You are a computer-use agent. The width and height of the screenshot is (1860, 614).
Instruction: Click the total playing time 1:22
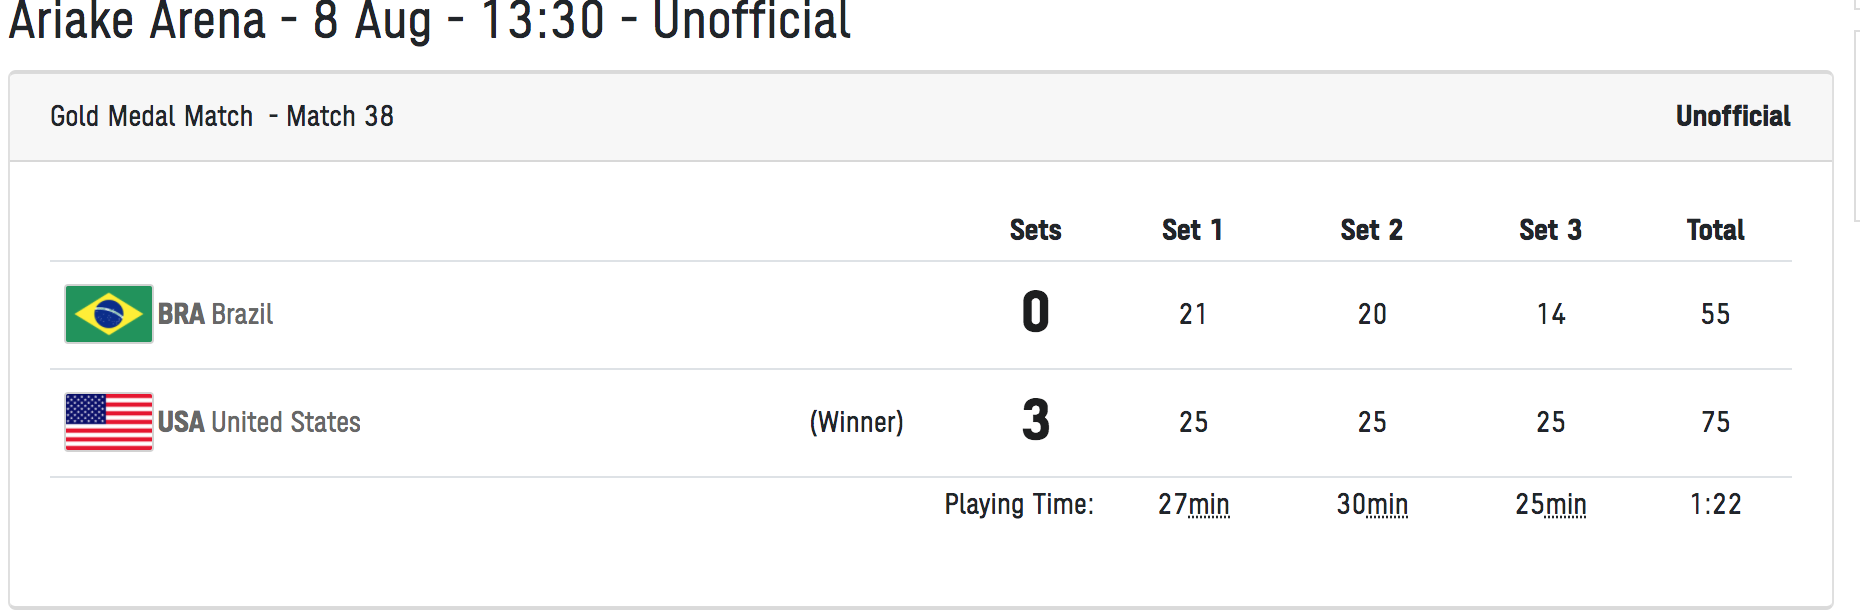(1715, 504)
